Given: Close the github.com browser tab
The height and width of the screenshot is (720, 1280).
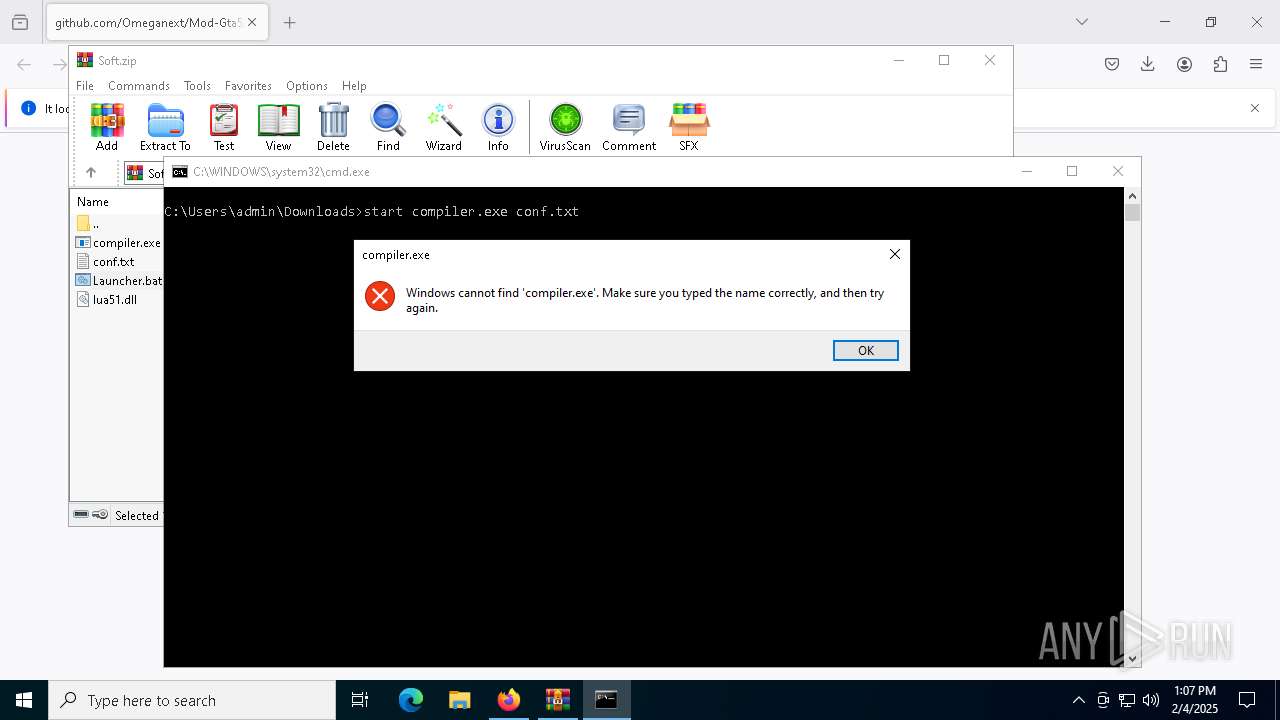Looking at the screenshot, I should (x=252, y=22).
